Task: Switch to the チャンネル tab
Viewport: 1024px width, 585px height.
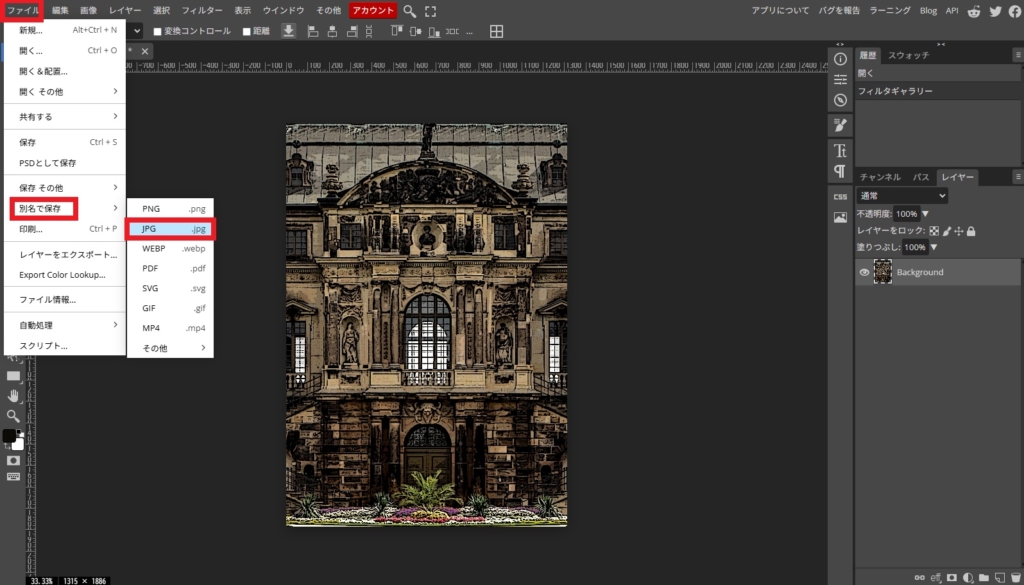Action: tap(880, 177)
